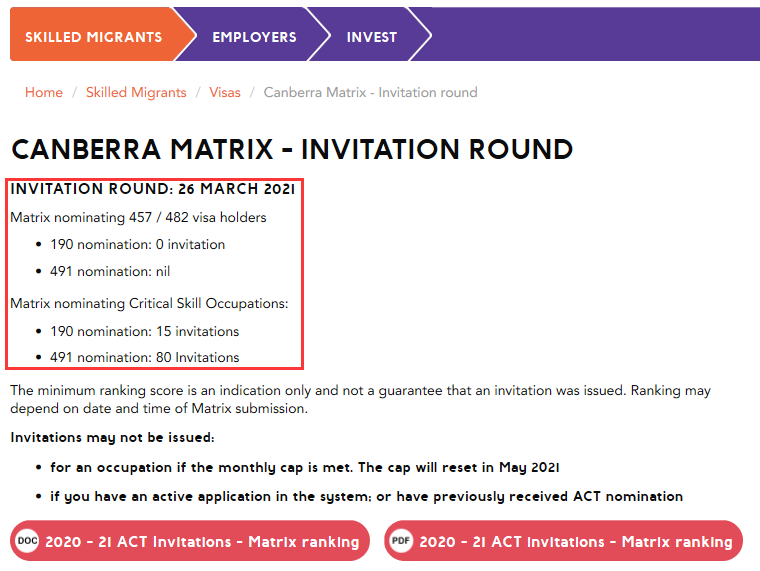760x571 pixels.
Task: Click the '190 nomination: 0 invitation' bullet
Action: click(138, 244)
